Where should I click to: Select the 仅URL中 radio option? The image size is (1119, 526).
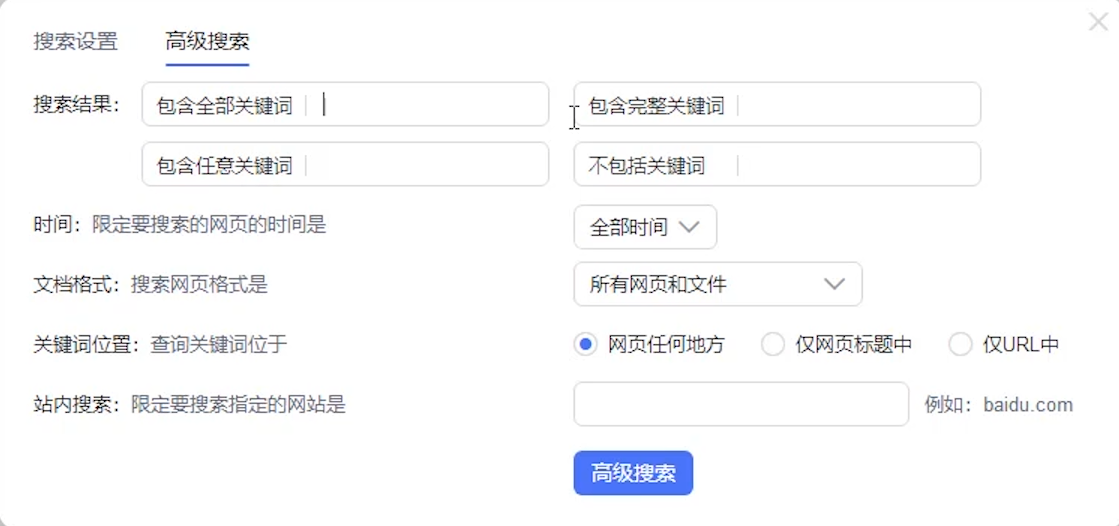(960, 345)
